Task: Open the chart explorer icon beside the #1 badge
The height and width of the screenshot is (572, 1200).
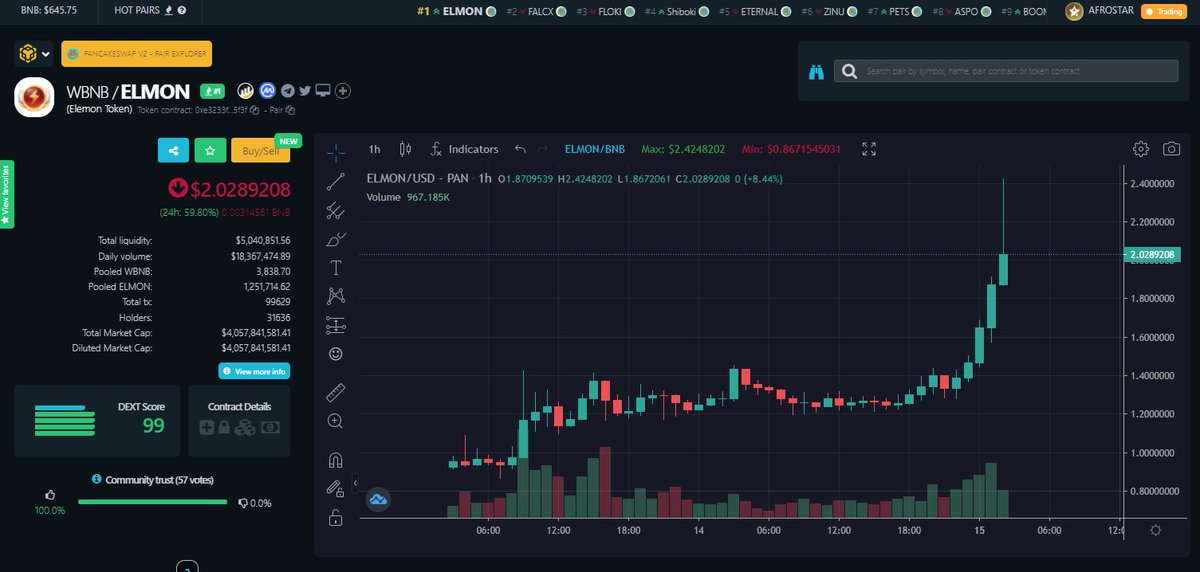Action: coord(246,91)
